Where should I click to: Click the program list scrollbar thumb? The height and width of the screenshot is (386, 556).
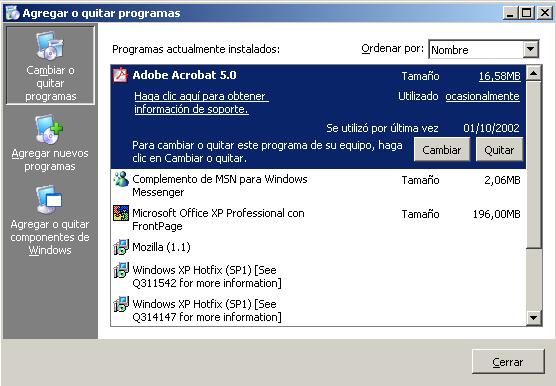coord(533,165)
